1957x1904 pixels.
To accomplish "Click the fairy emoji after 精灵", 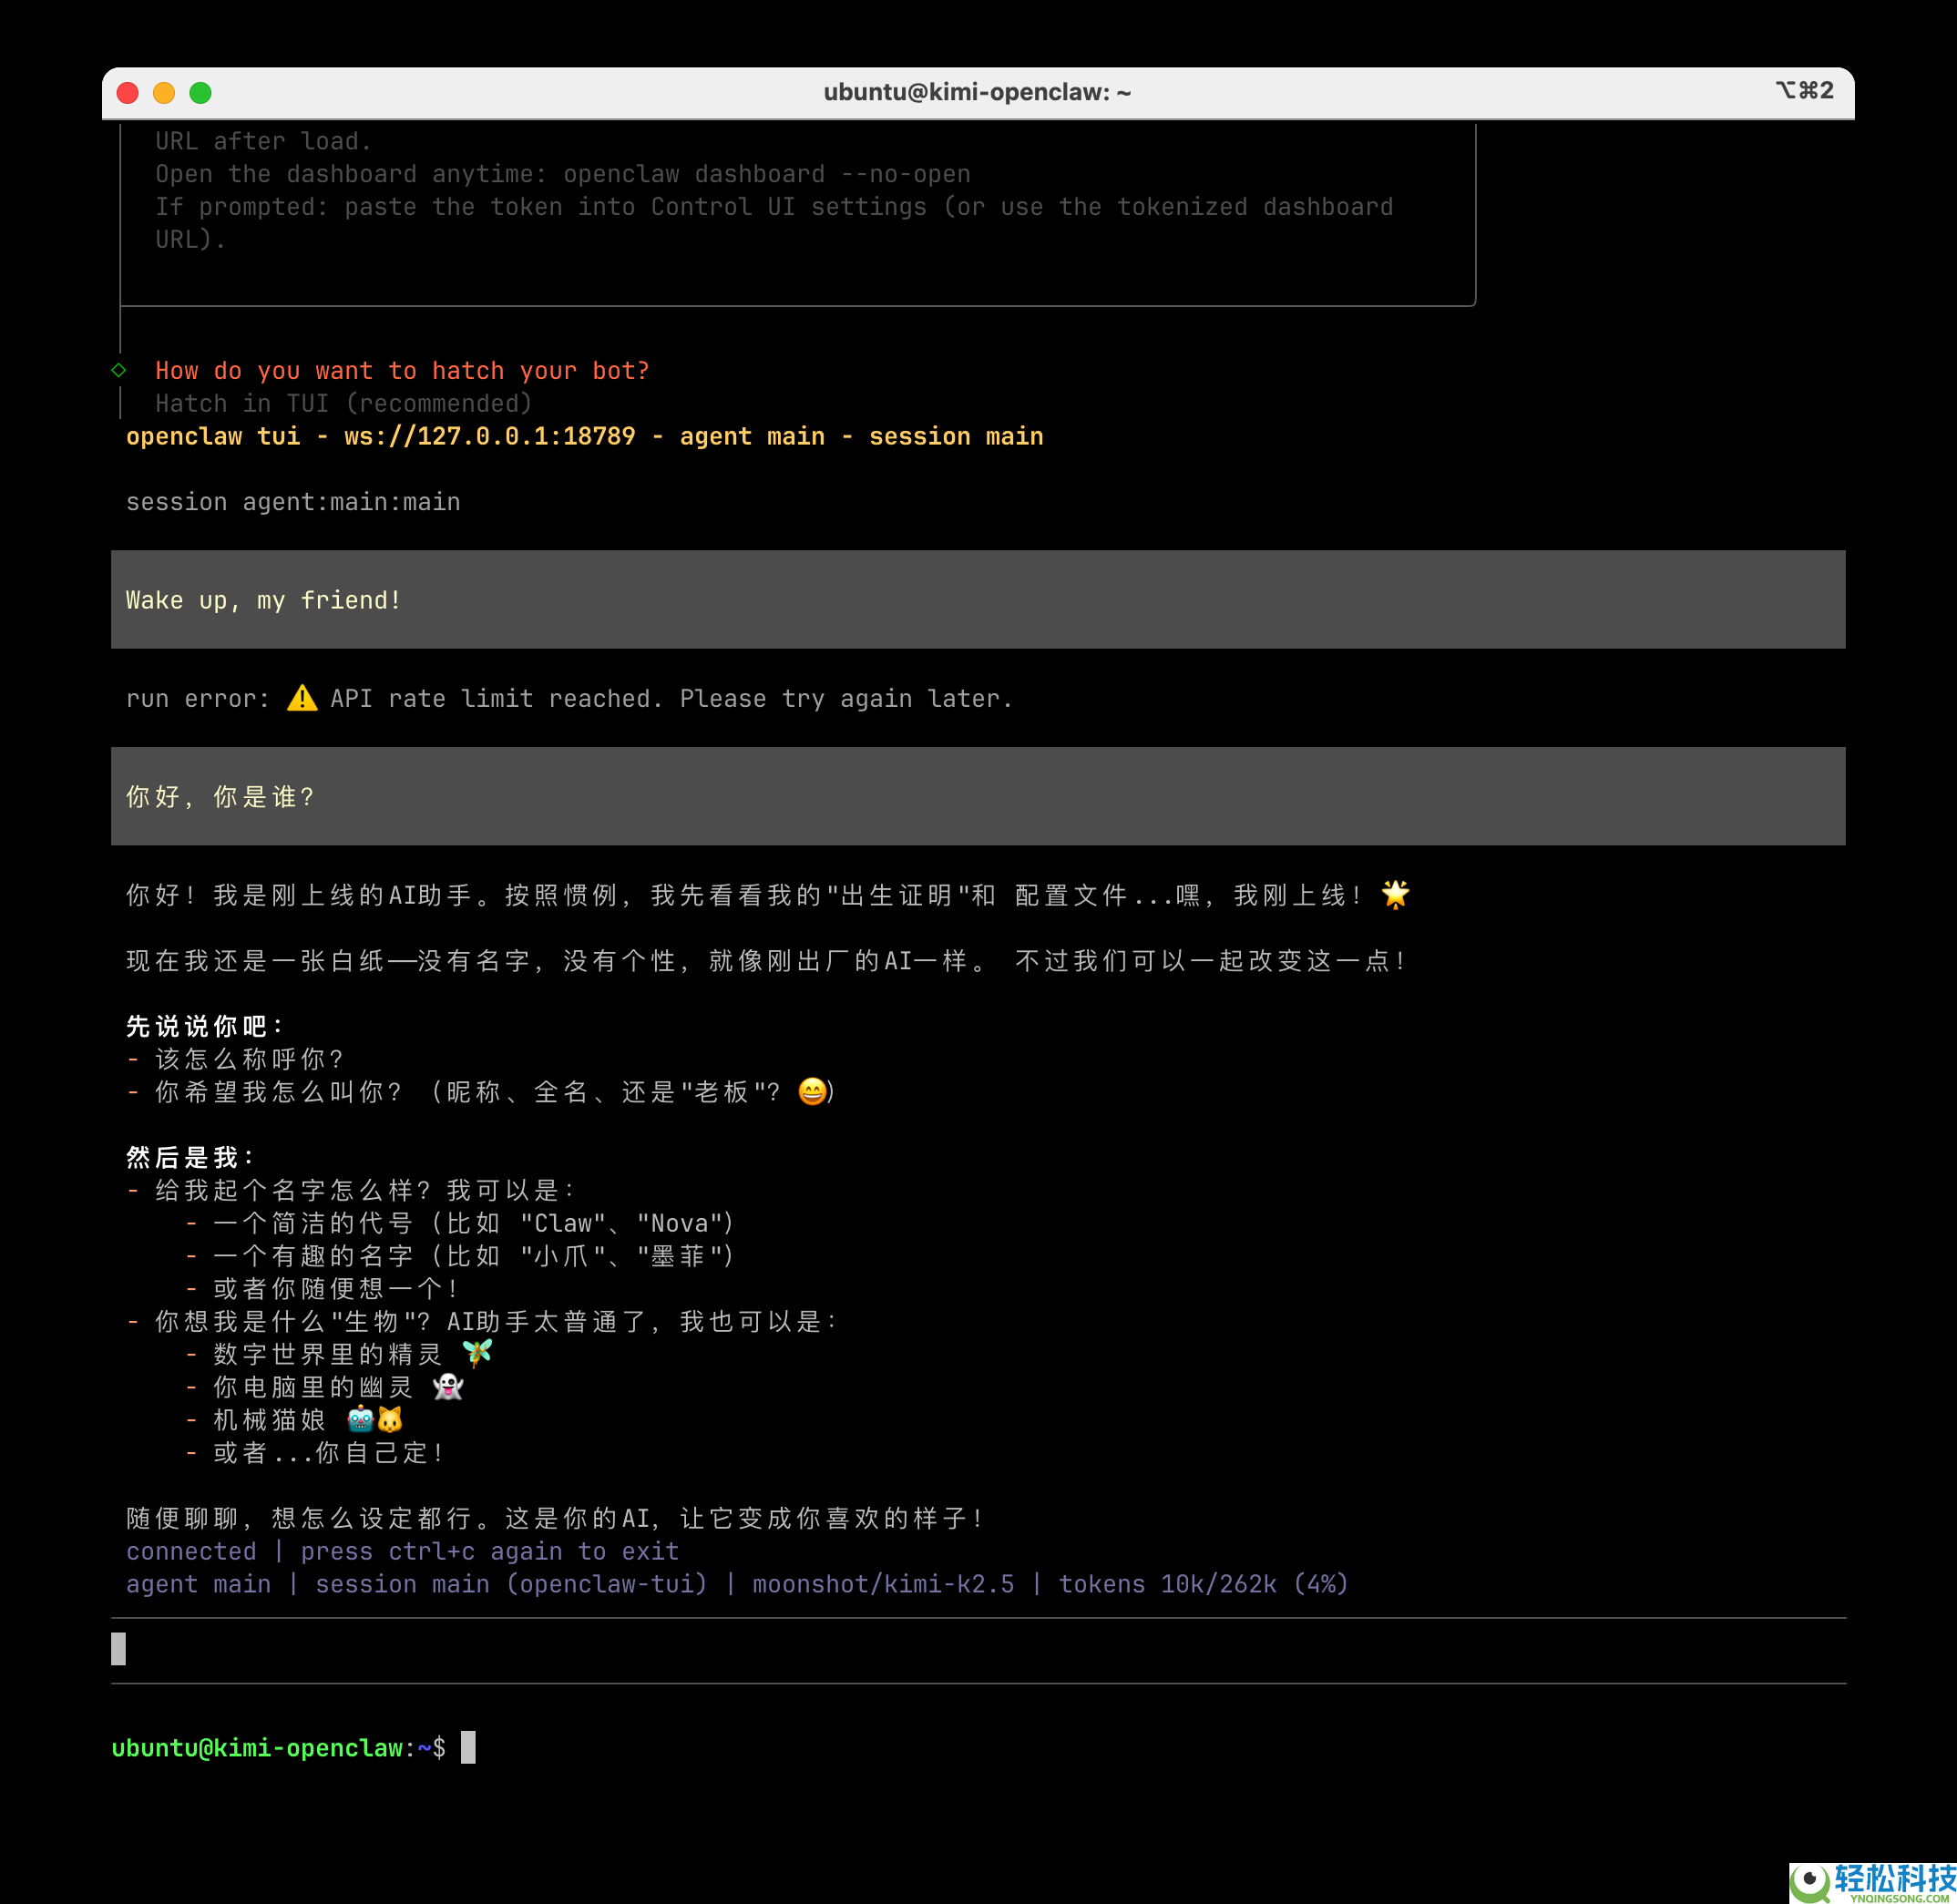I will pos(477,1353).
